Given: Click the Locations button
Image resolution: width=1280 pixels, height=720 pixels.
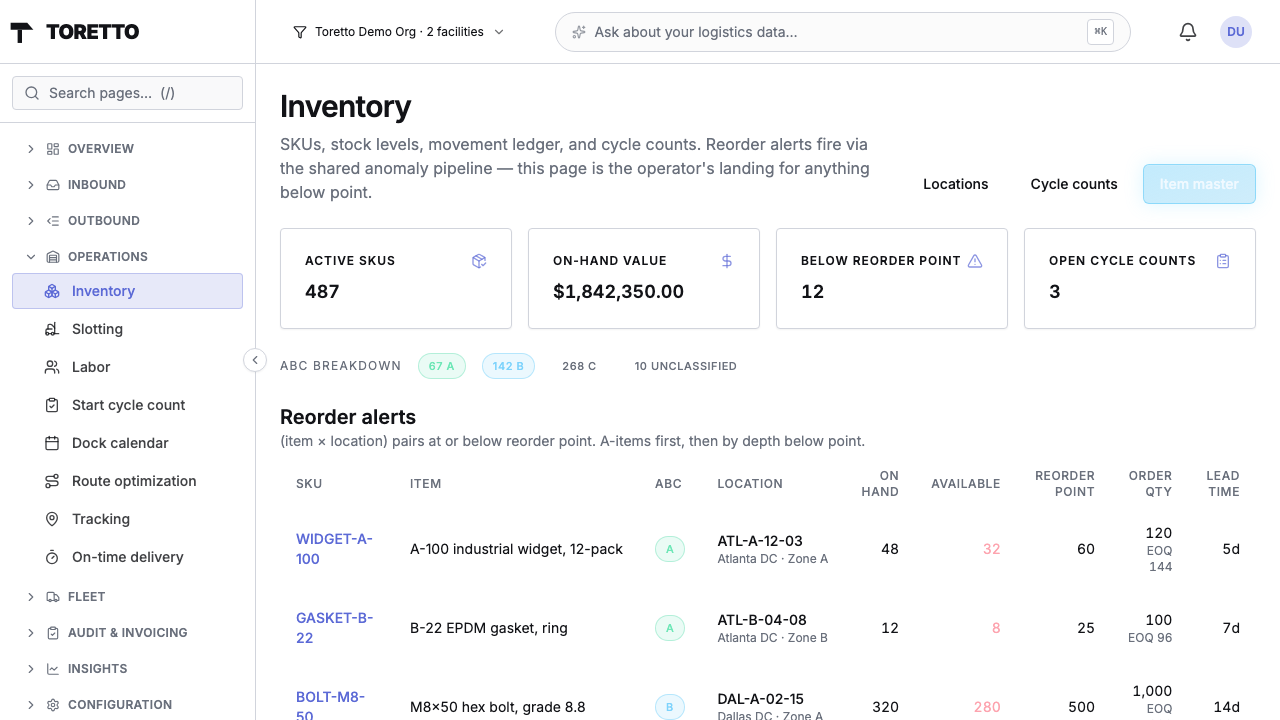Looking at the screenshot, I should tap(956, 184).
